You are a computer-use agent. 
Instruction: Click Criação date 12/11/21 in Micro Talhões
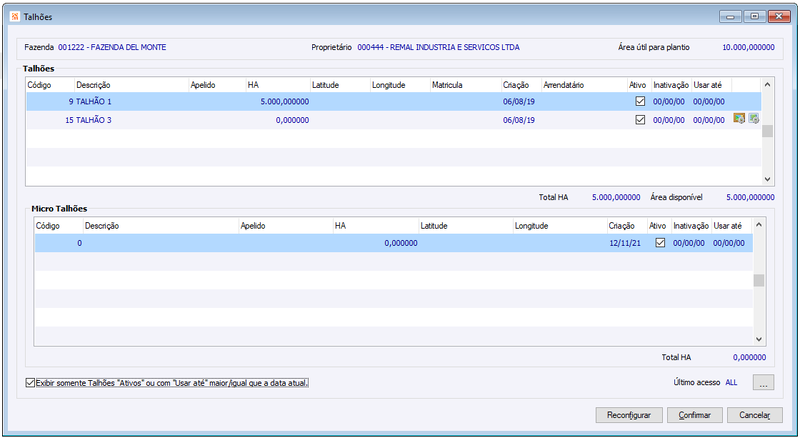click(625, 243)
